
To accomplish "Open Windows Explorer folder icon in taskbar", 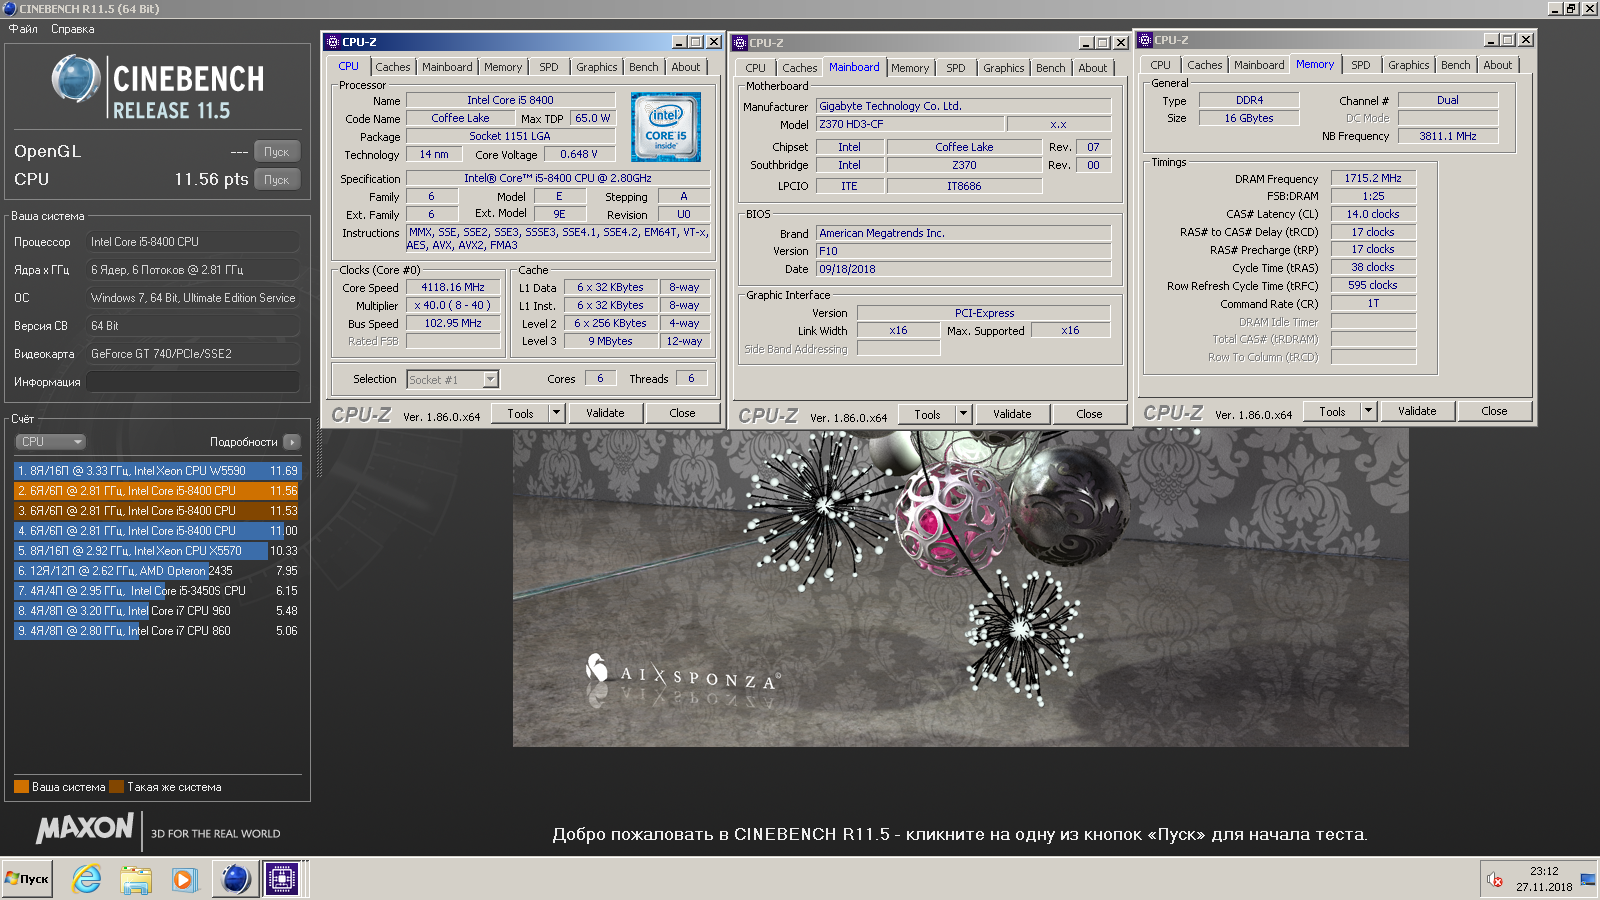I will click(135, 879).
